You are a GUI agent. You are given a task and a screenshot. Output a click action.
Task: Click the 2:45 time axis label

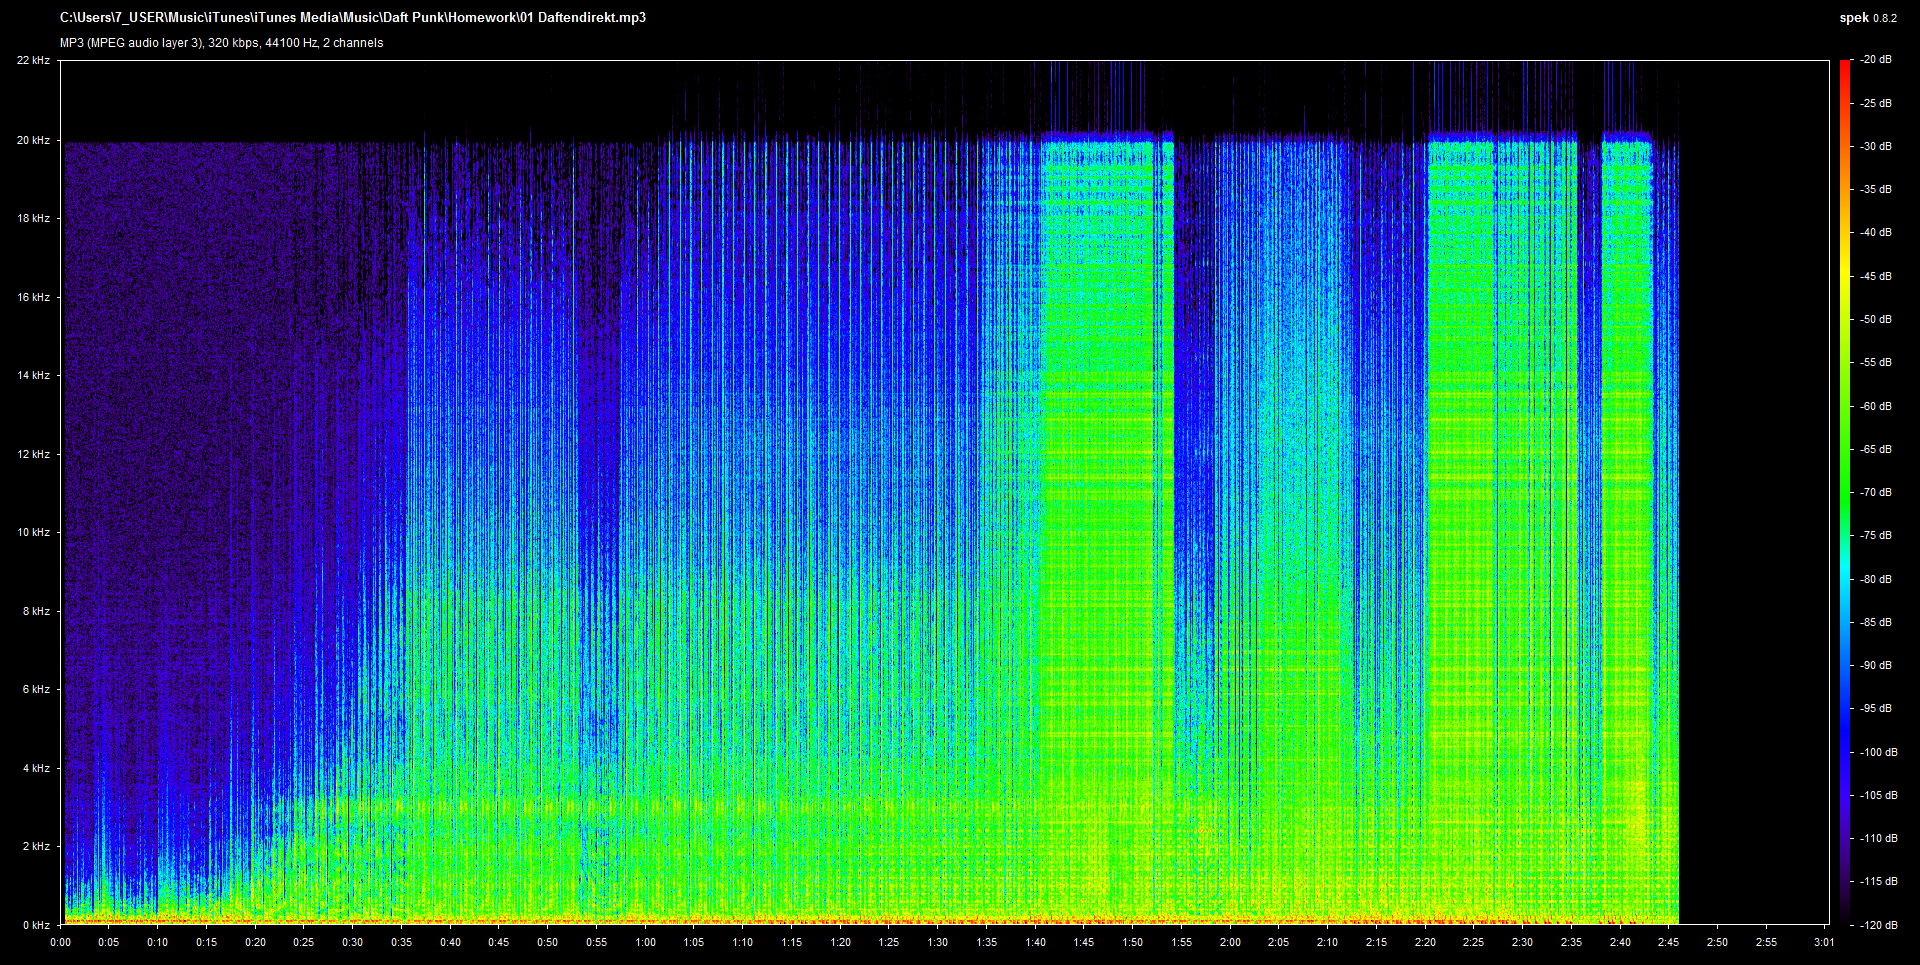pyautogui.click(x=1669, y=942)
